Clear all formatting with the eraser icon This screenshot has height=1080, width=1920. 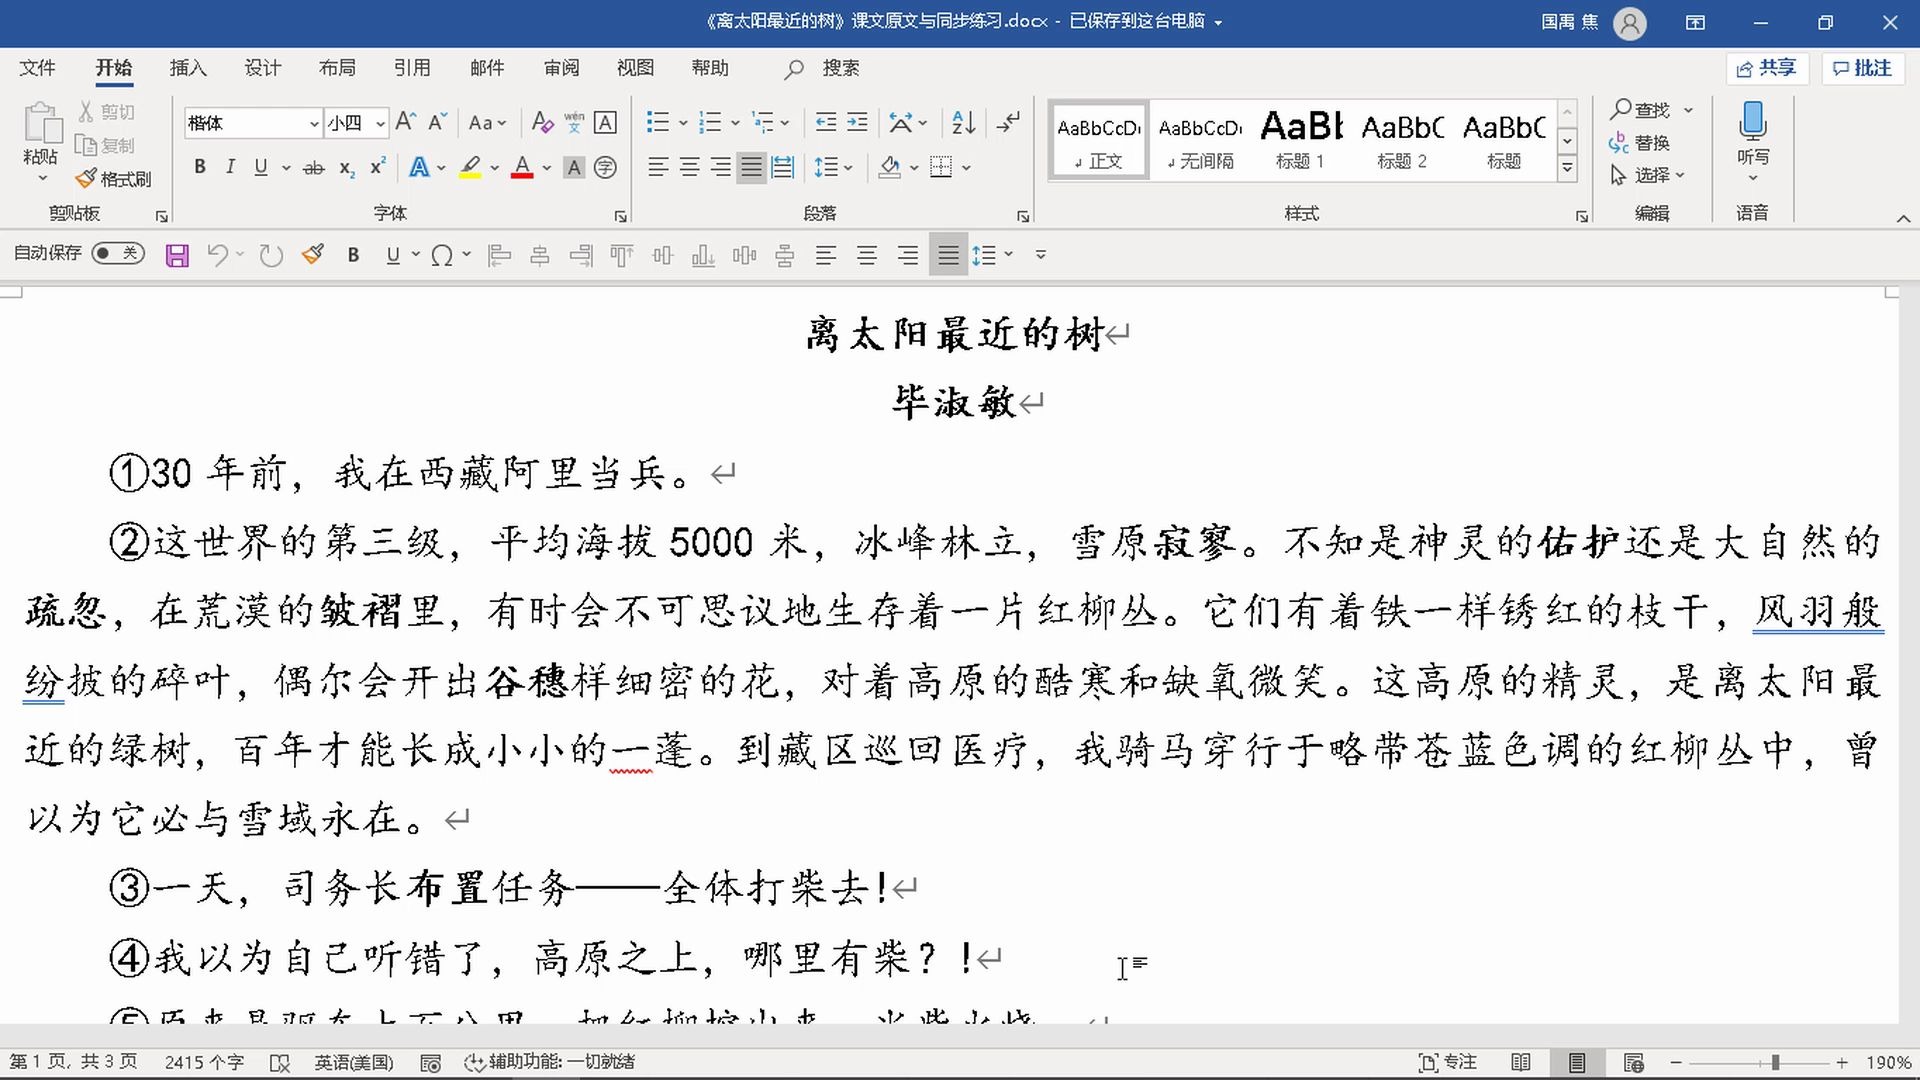point(542,122)
